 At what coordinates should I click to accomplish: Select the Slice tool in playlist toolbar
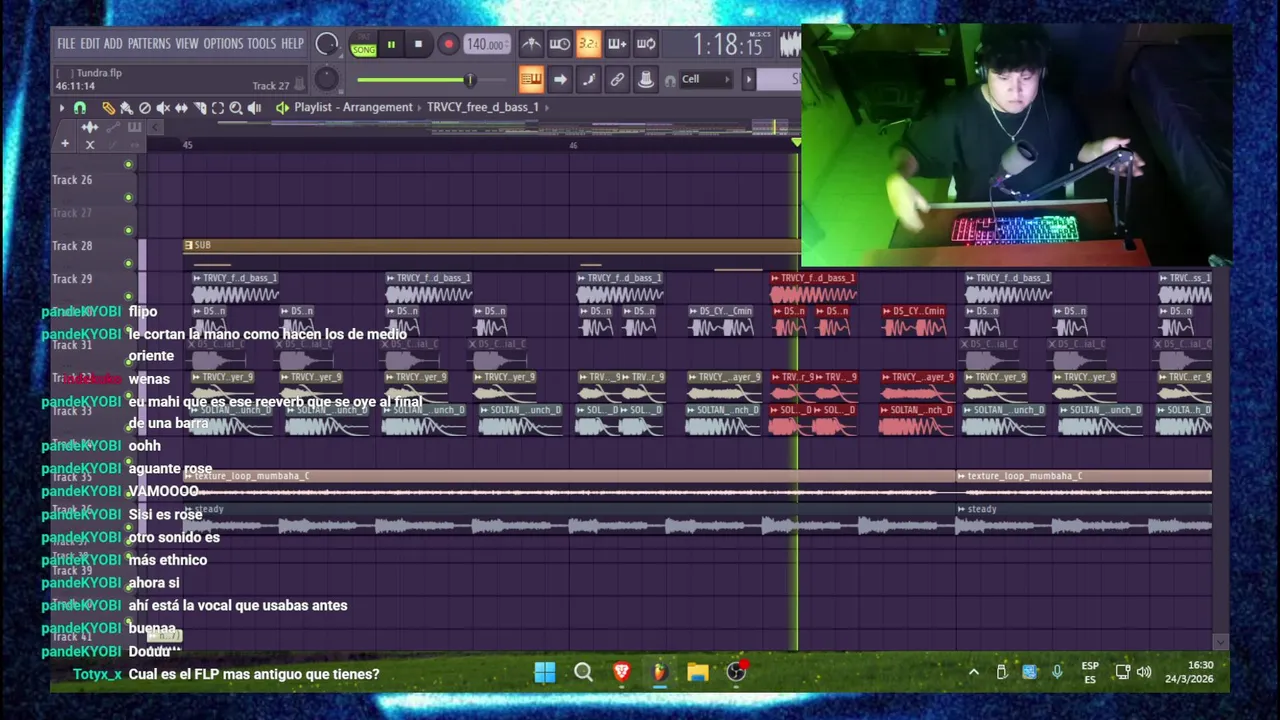200,108
